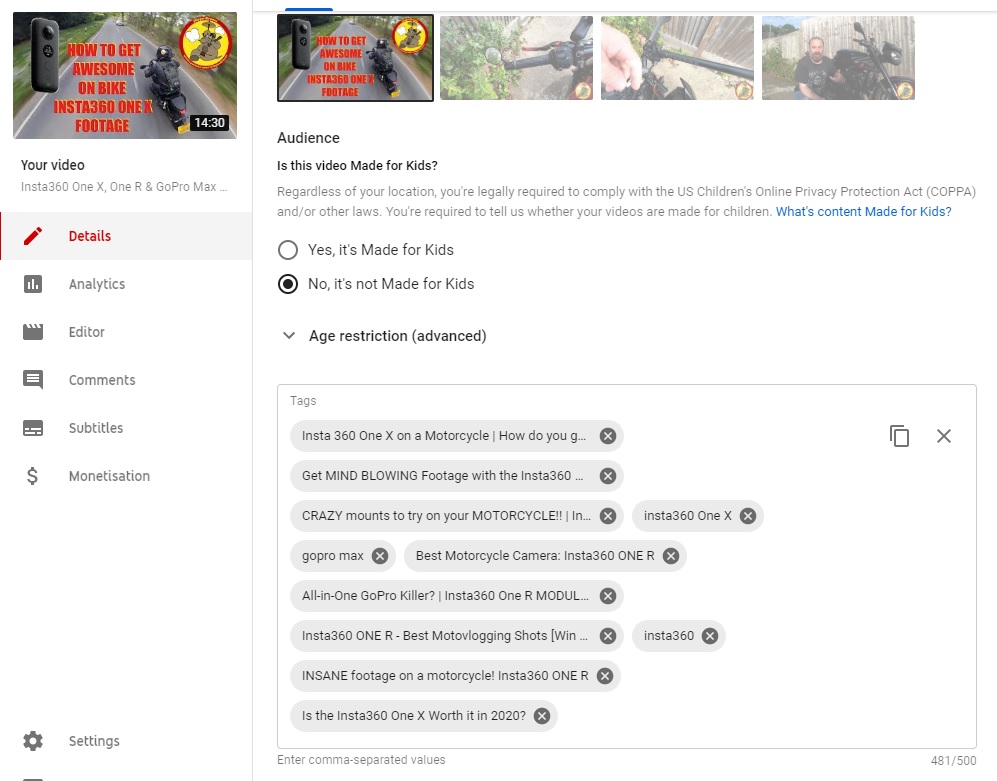Open 'What's content Made for Kids?' link
The height and width of the screenshot is (781, 997).
point(863,212)
